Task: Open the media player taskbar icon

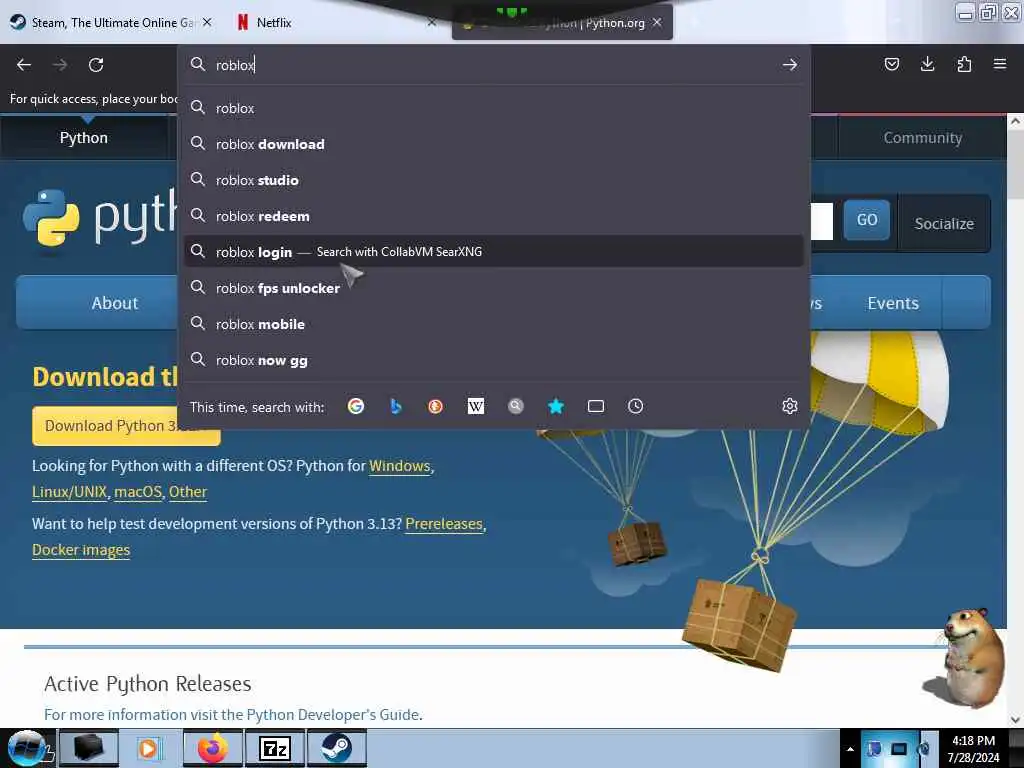Action: [x=148, y=748]
